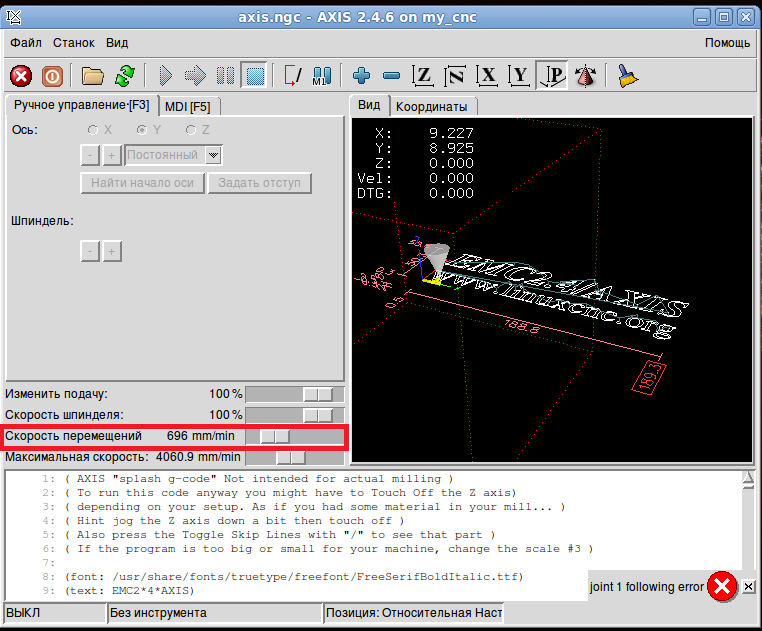Select G-code line 6 scale comment

(x=329, y=549)
